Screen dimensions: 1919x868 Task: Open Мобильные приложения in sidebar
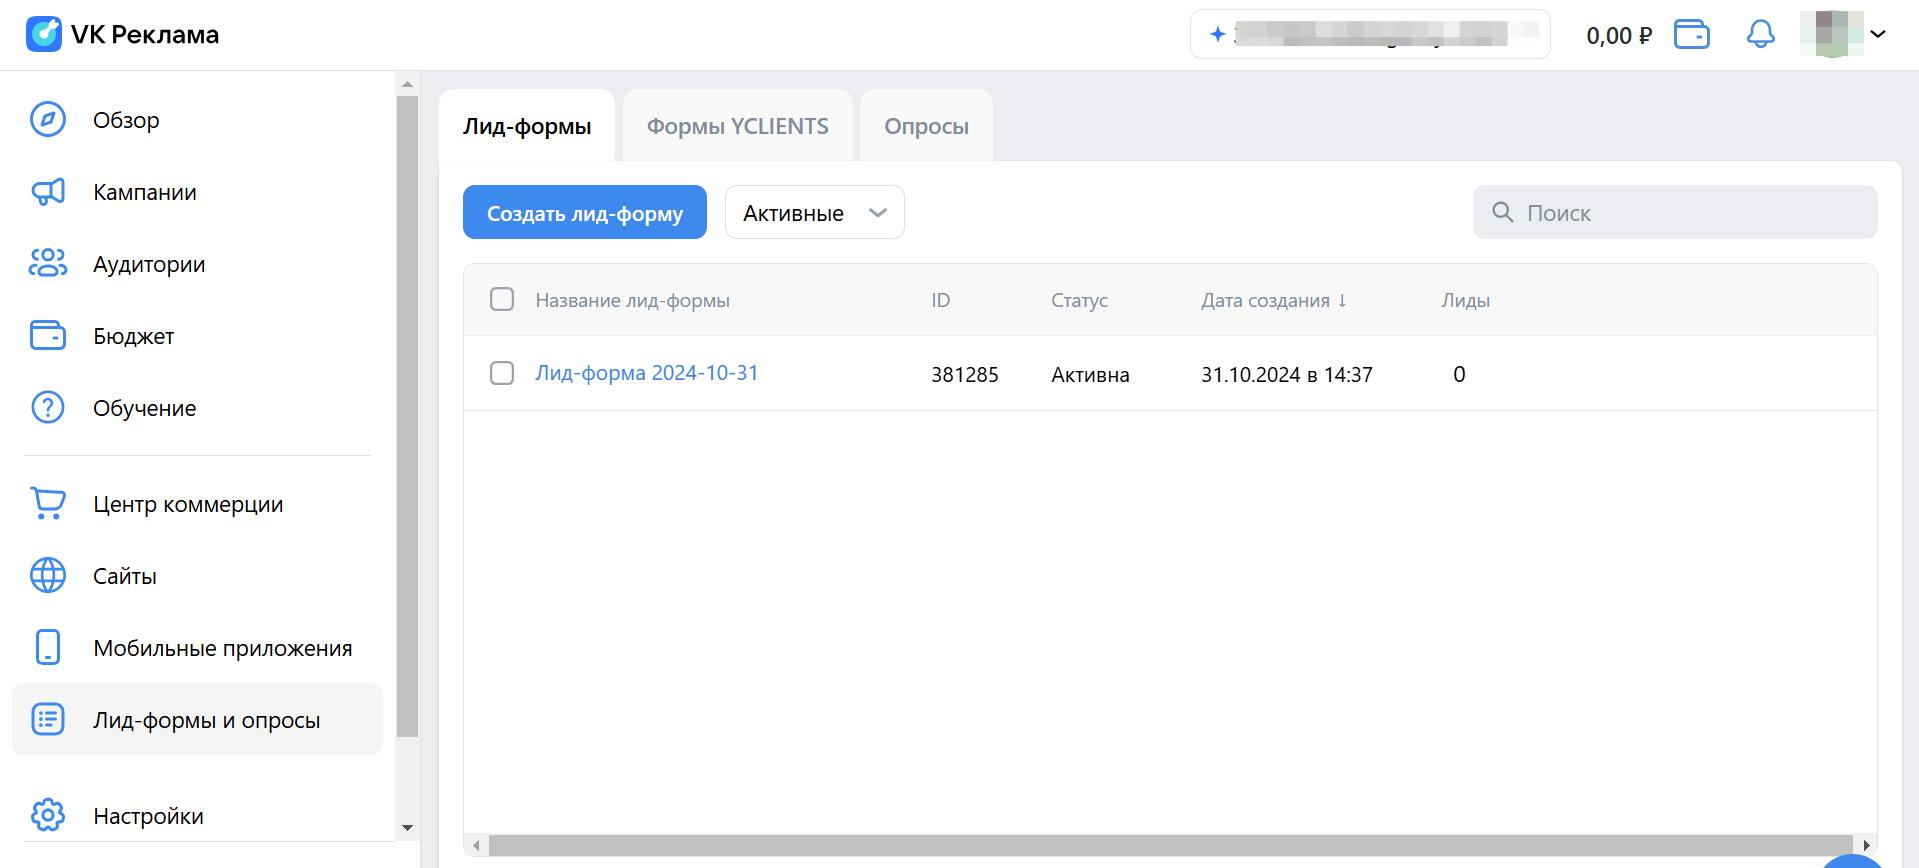(x=197, y=648)
